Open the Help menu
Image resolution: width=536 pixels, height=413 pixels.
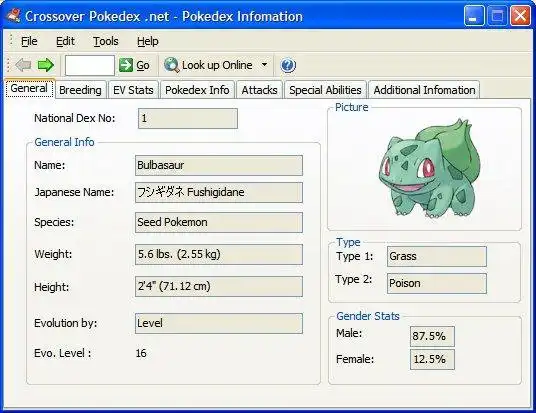pos(148,41)
